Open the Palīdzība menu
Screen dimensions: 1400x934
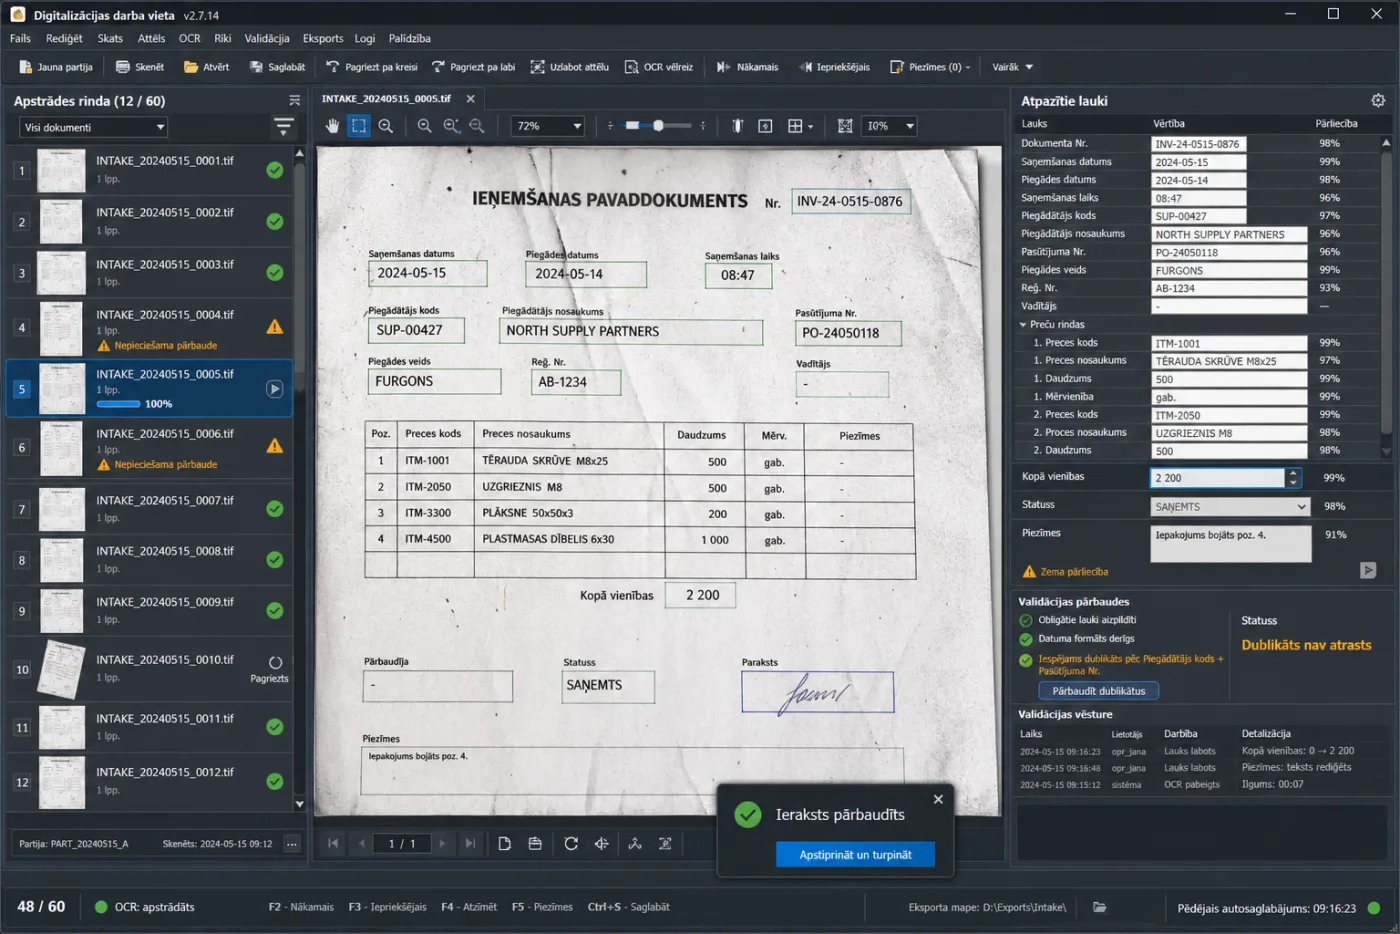tap(409, 38)
